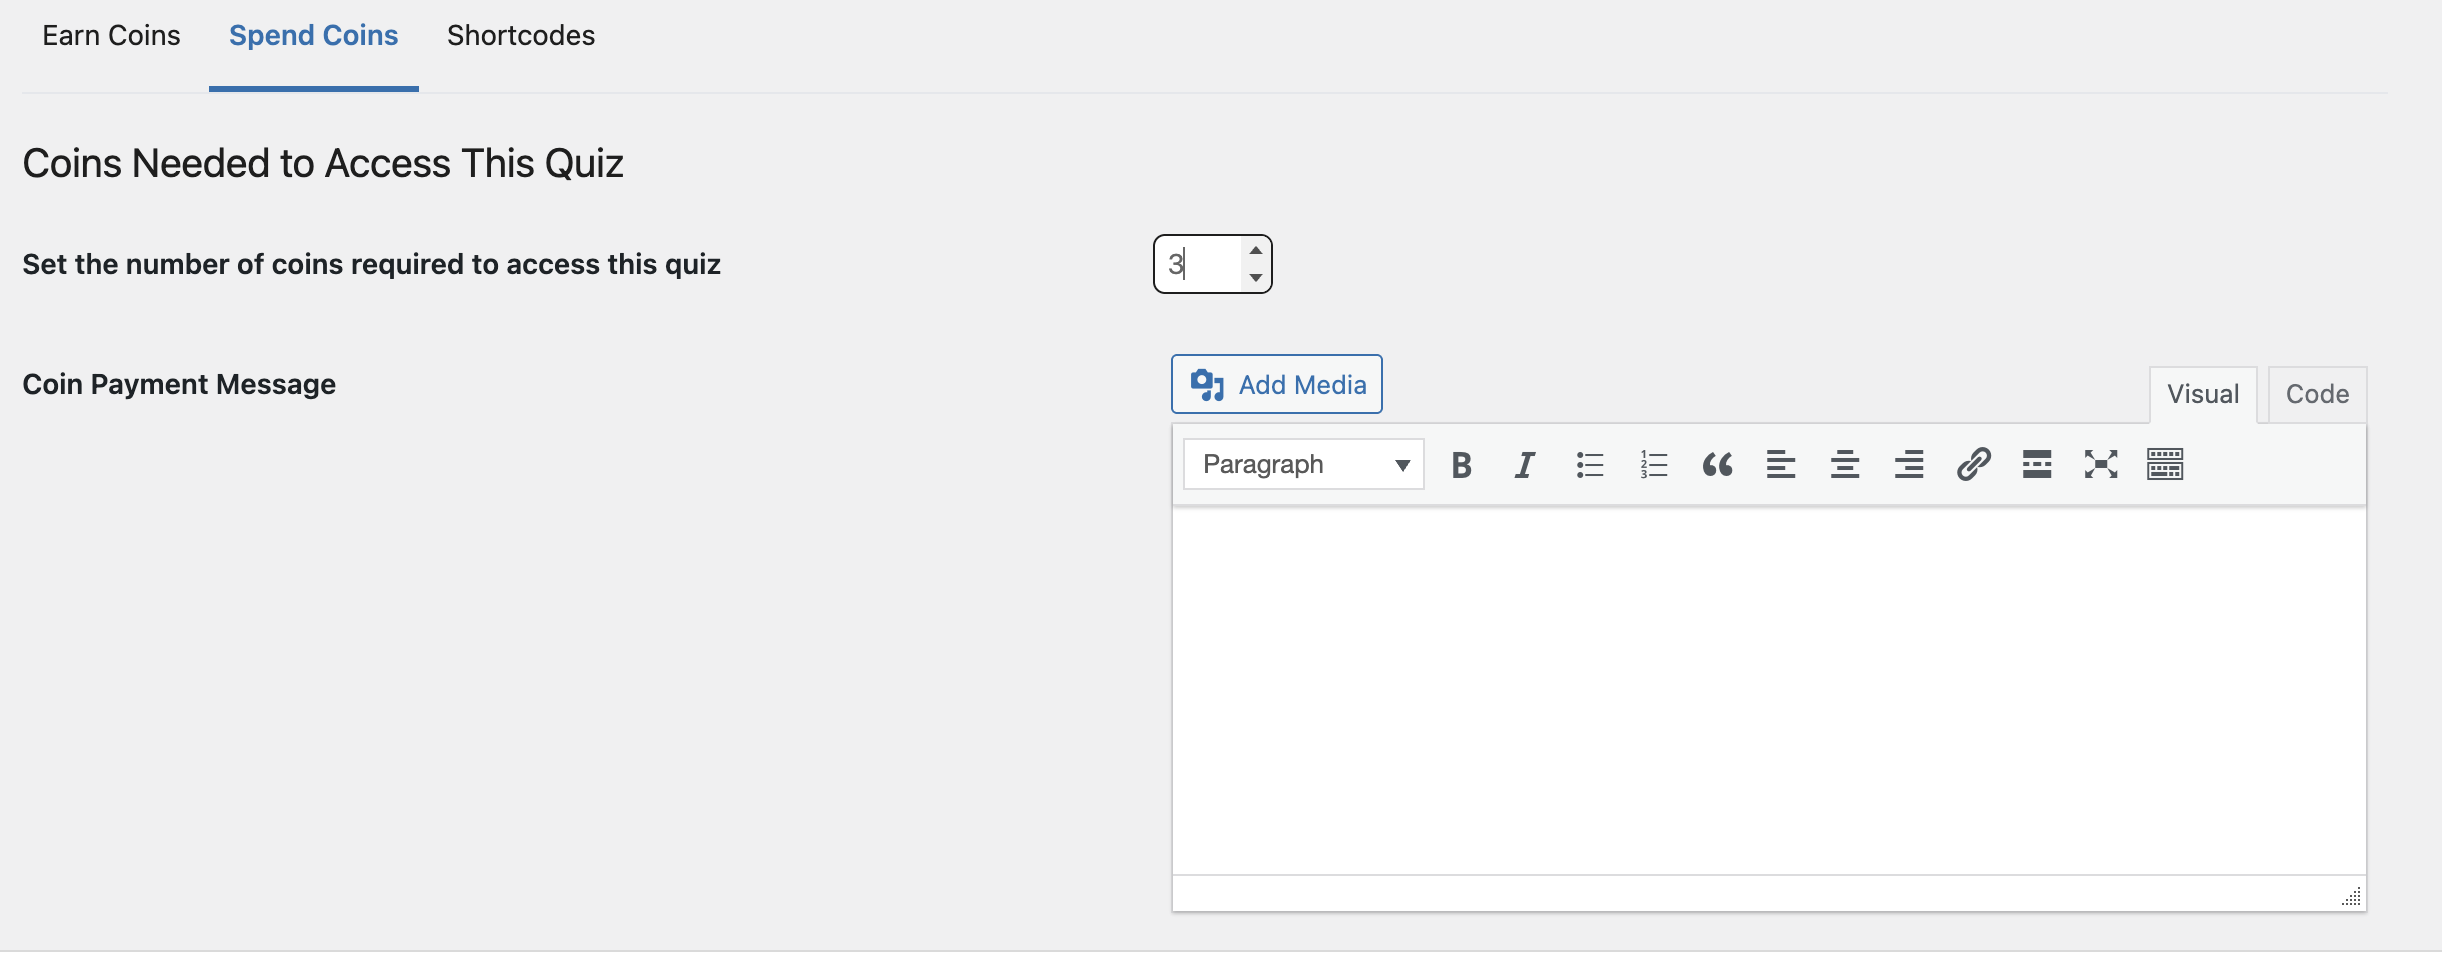2442x958 pixels.
Task: Align text right
Action: pos(1909,465)
